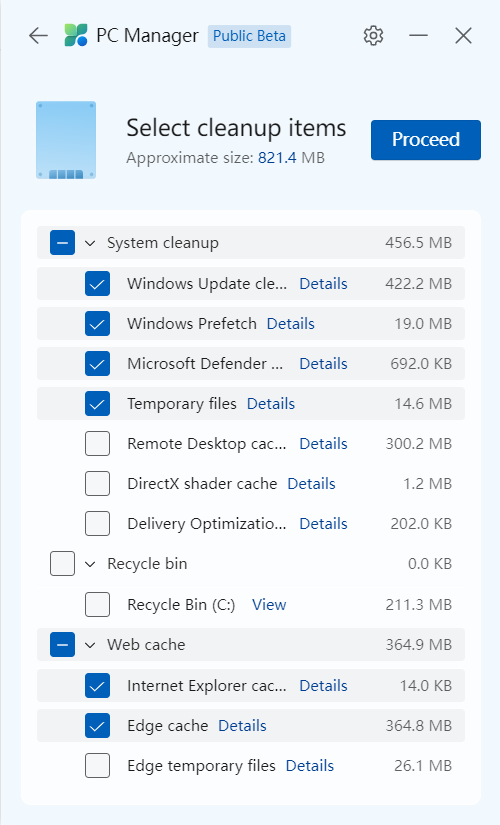This screenshot has height=825, width=500.
Task: Check the Recycle bin group checkbox
Action: pos(62,564)
